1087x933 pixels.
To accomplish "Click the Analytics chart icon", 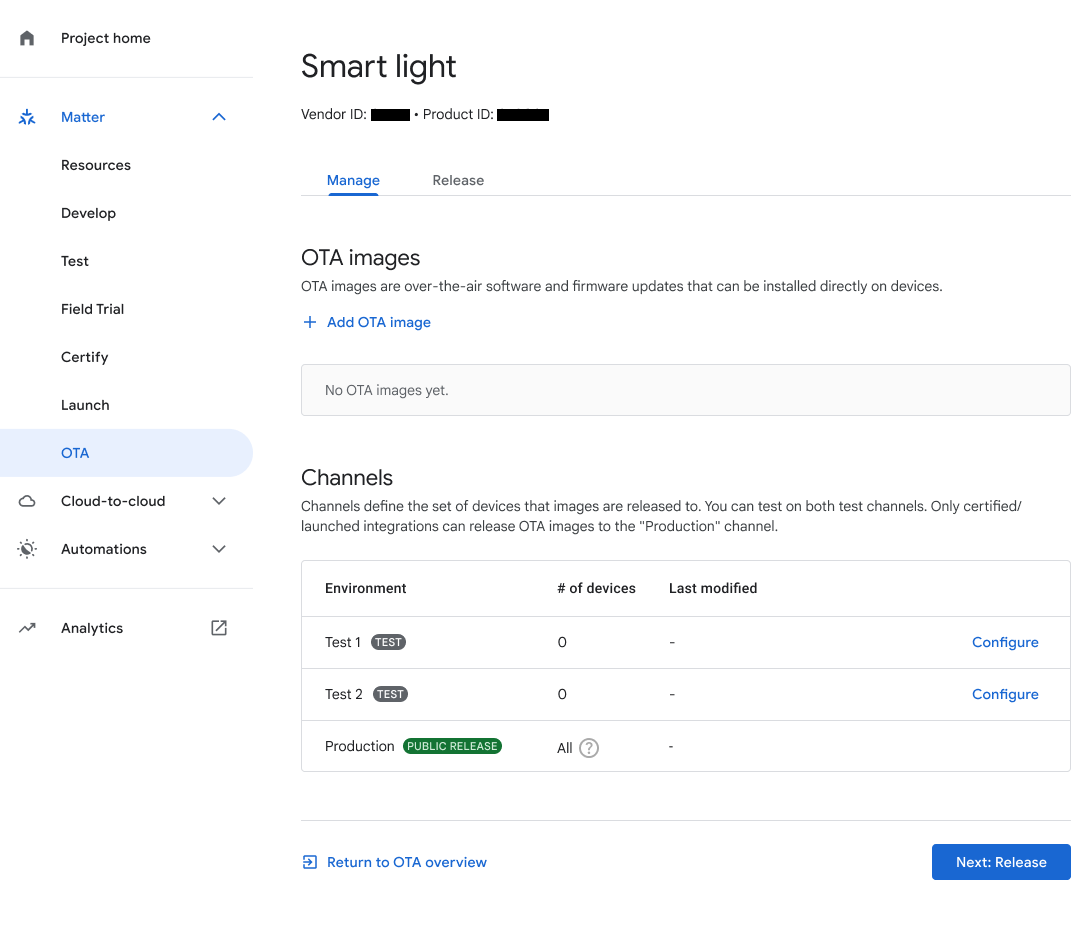I will coord(26,628).
